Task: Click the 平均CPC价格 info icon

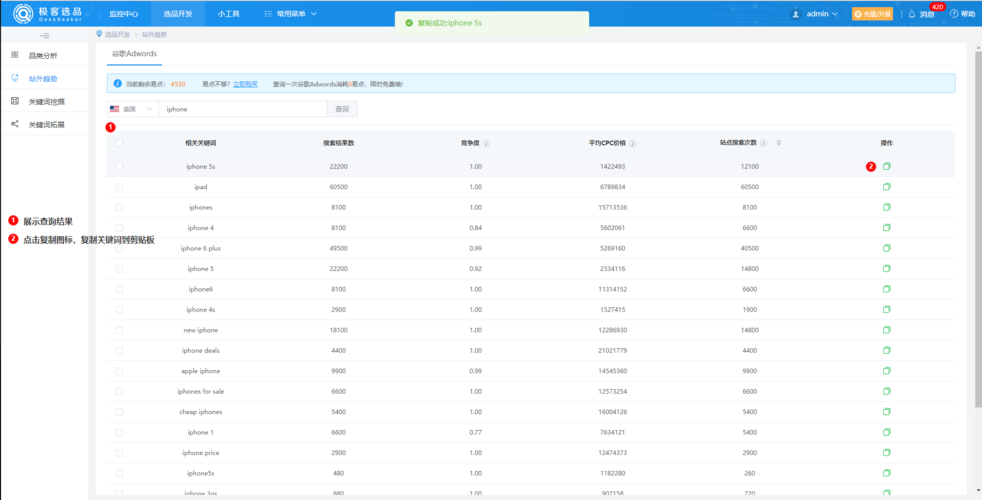Action: click(633, 143)
